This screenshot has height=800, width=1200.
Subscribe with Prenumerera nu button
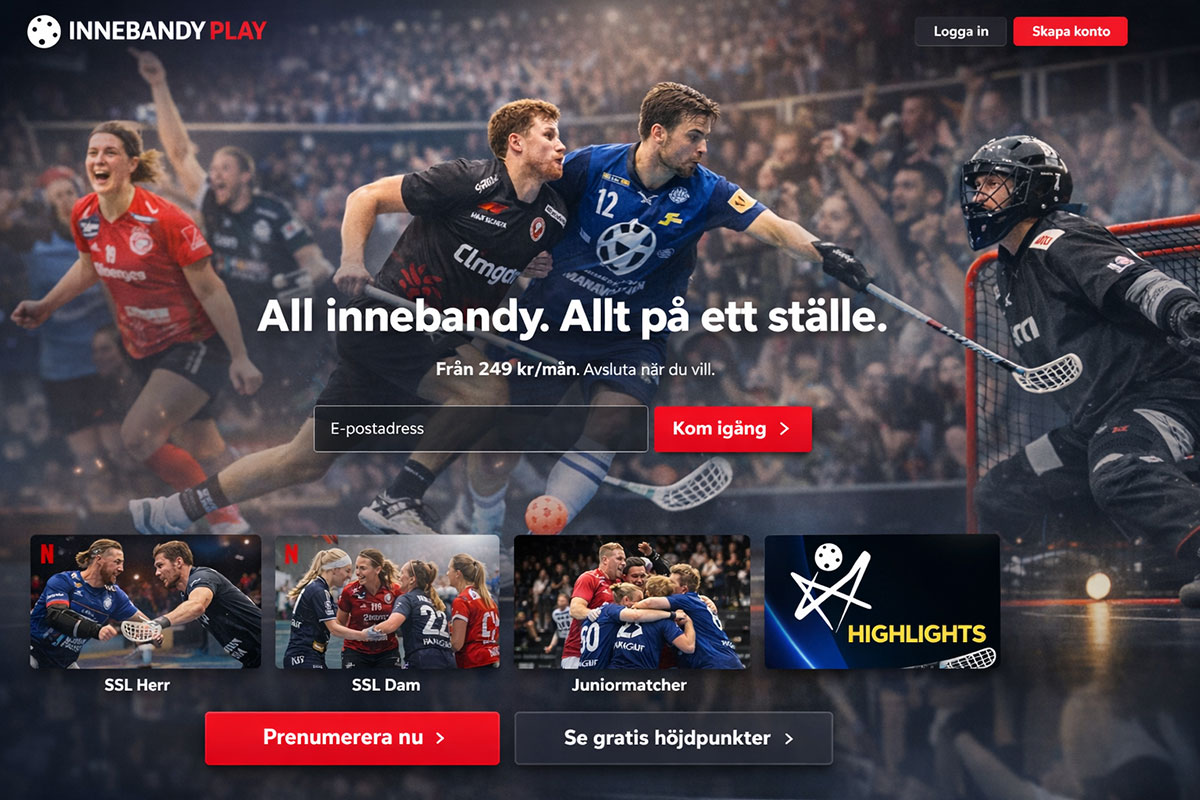[x=352, y=738]
